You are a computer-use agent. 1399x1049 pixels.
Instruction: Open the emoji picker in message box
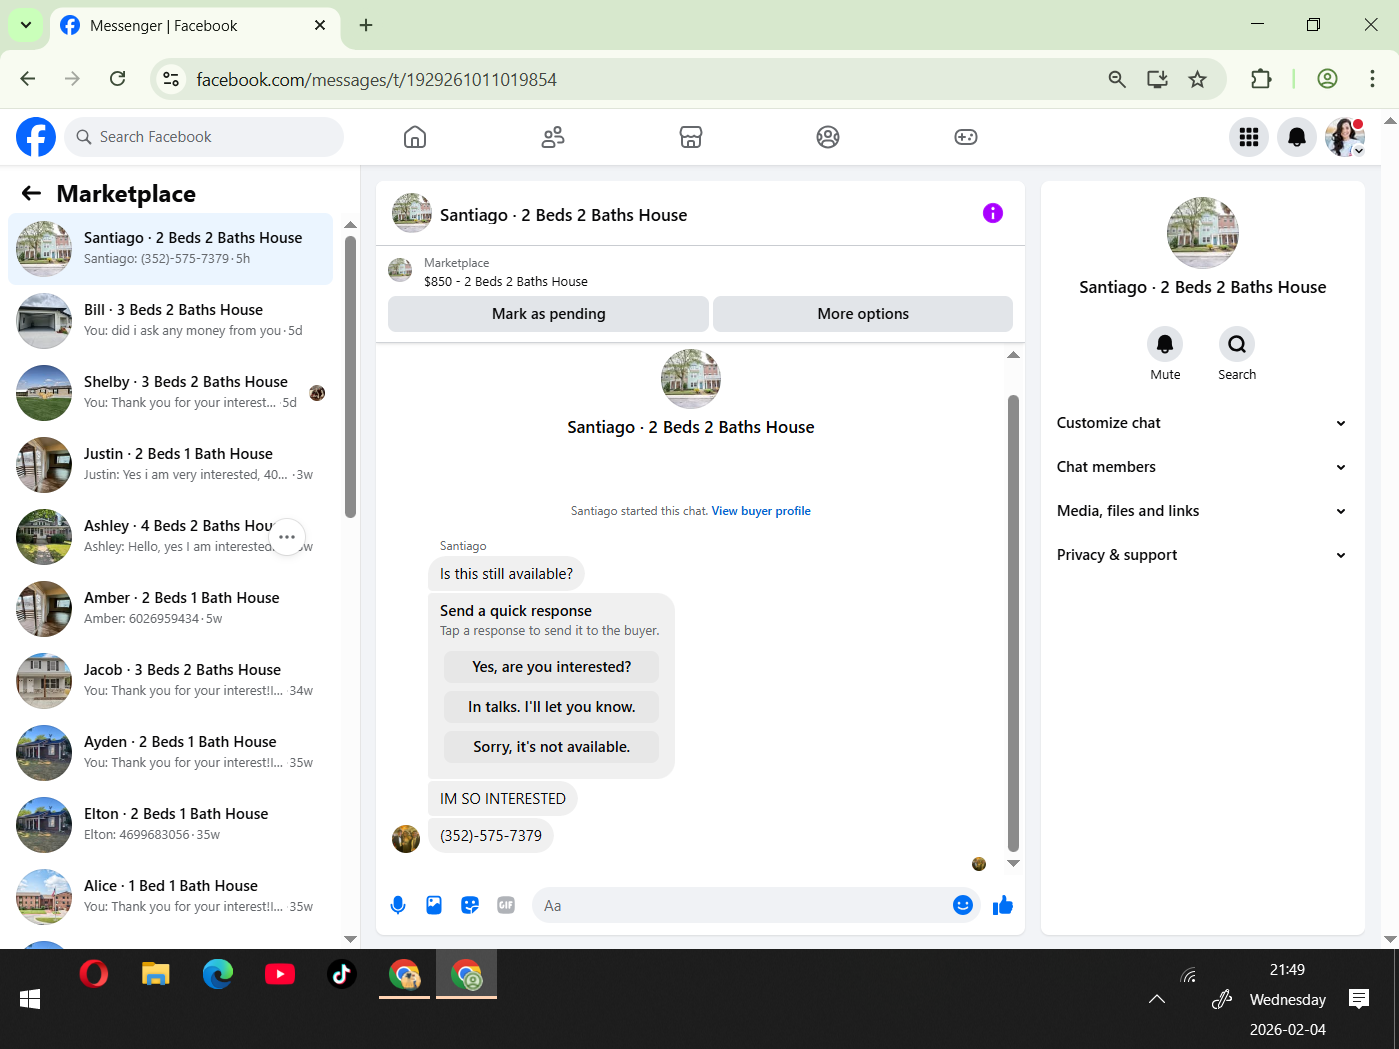coord(963,905)
